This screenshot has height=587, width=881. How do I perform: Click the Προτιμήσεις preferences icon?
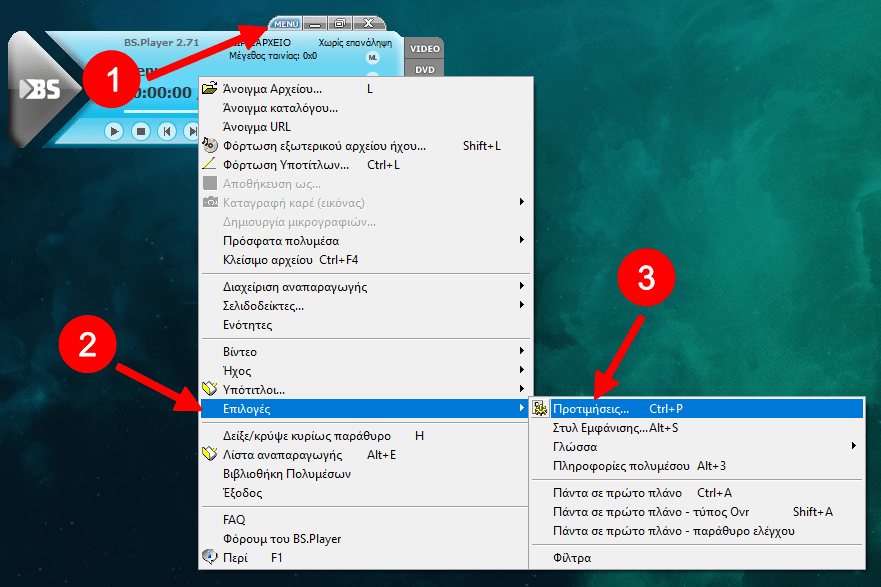point(541,409)
